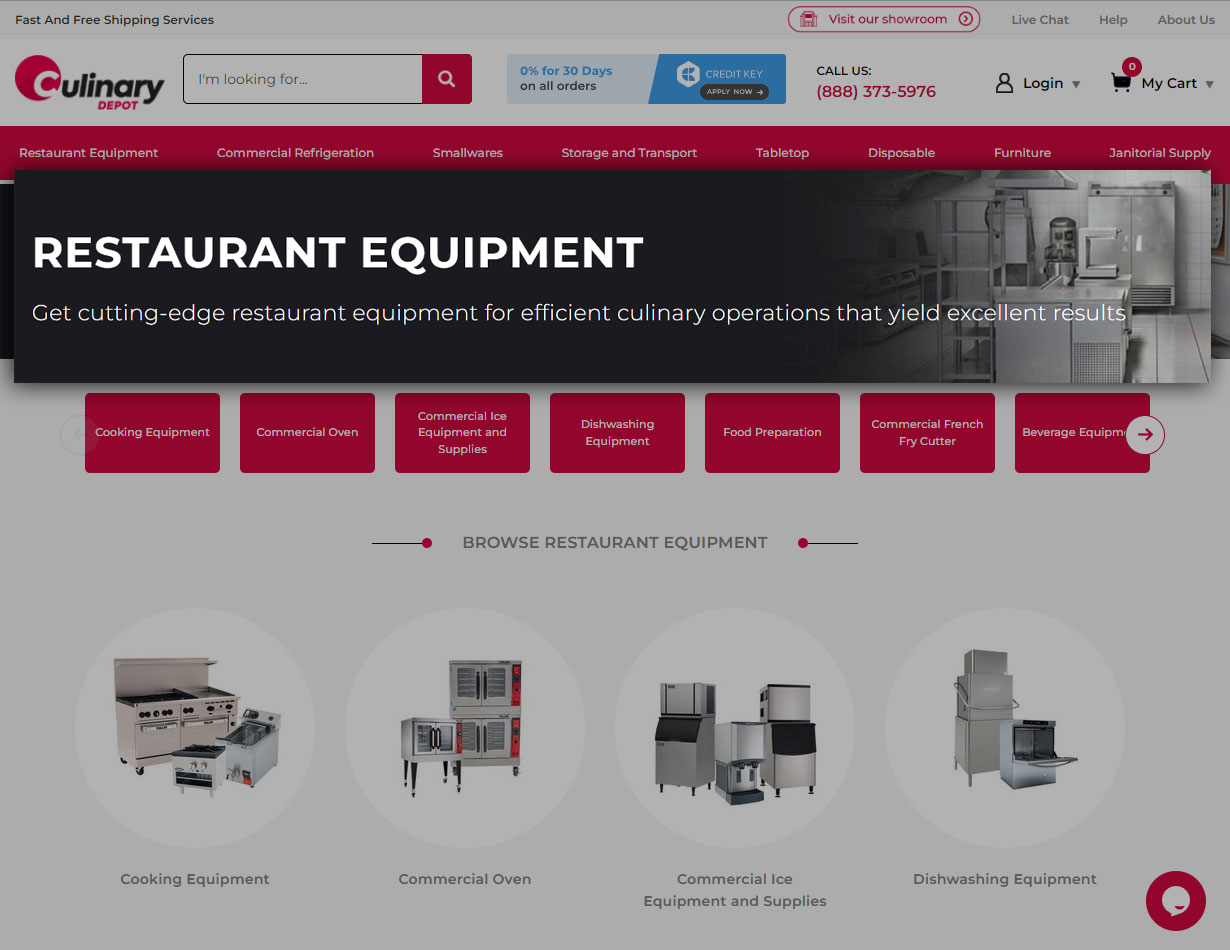
Task: Select Storage and Transport in the navigation
Action: click(629, 152)
